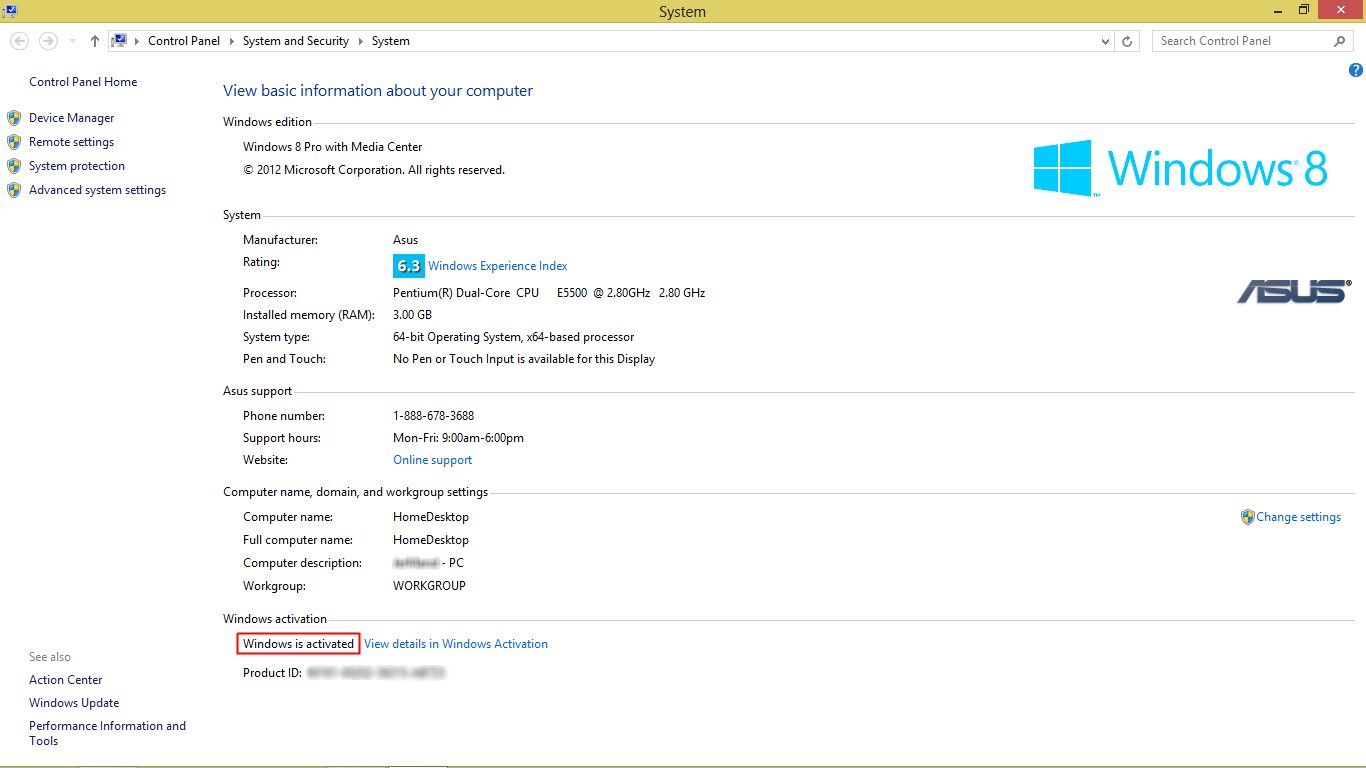Screen dimensions: 1366x768
Task: Click the 'HomeDesktop' value beside Full computer name
Action: 431,540
